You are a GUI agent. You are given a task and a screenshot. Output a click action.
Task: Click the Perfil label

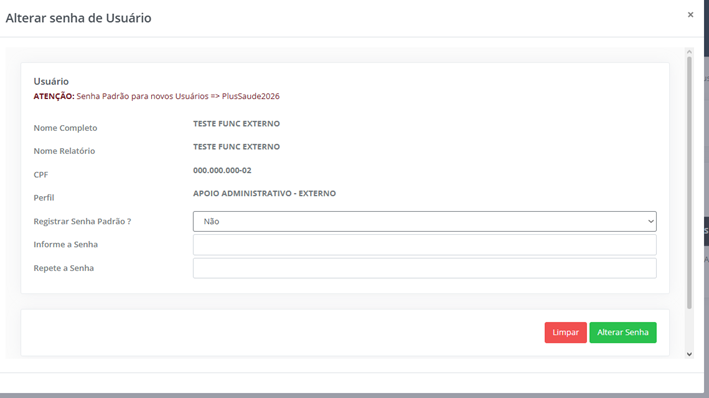(44, 198)
